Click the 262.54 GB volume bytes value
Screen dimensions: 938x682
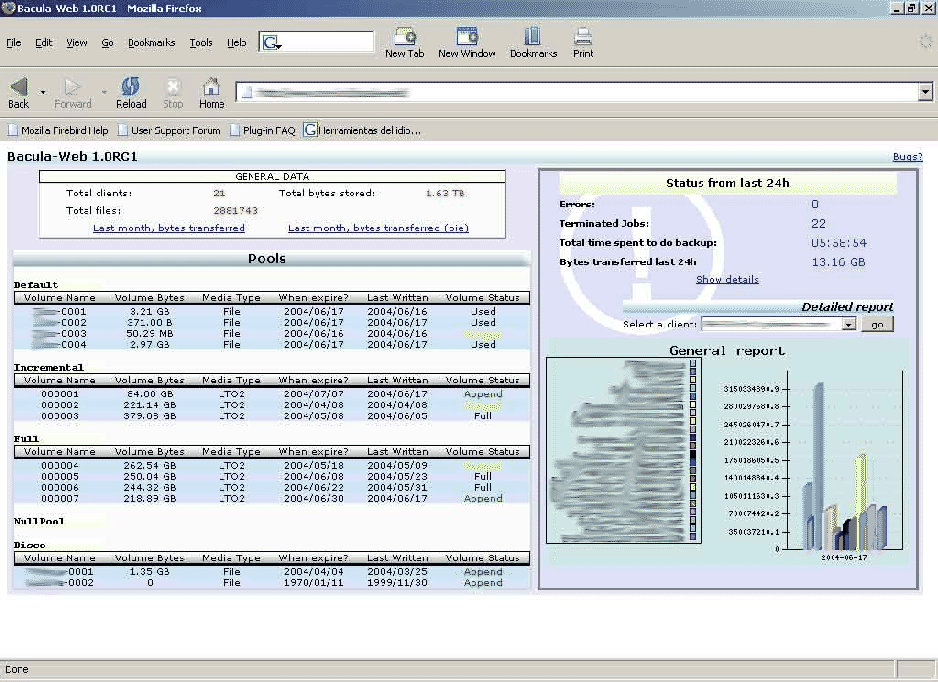150,465
